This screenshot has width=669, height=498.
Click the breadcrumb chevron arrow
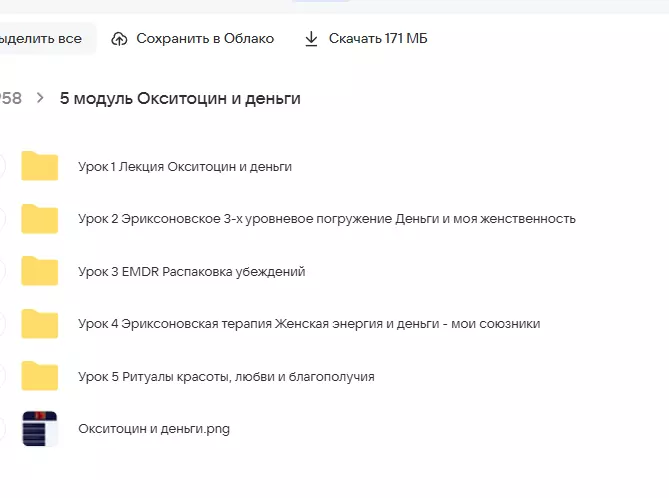[40, 98]
